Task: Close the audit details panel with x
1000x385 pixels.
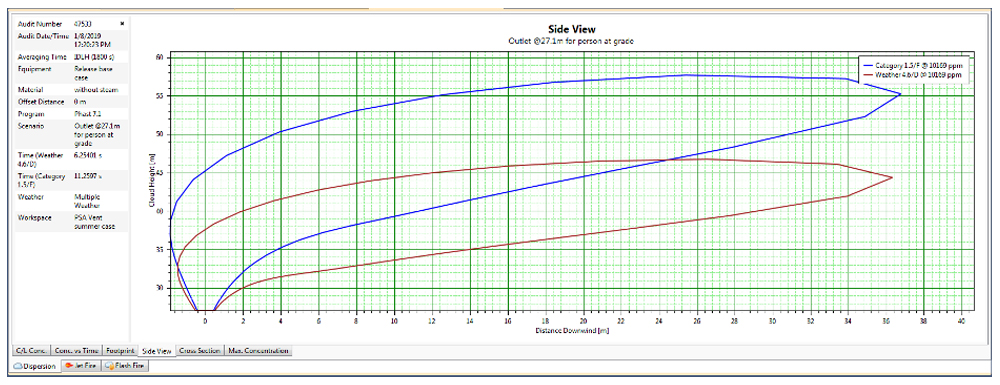Action: (x=122, y=24)
